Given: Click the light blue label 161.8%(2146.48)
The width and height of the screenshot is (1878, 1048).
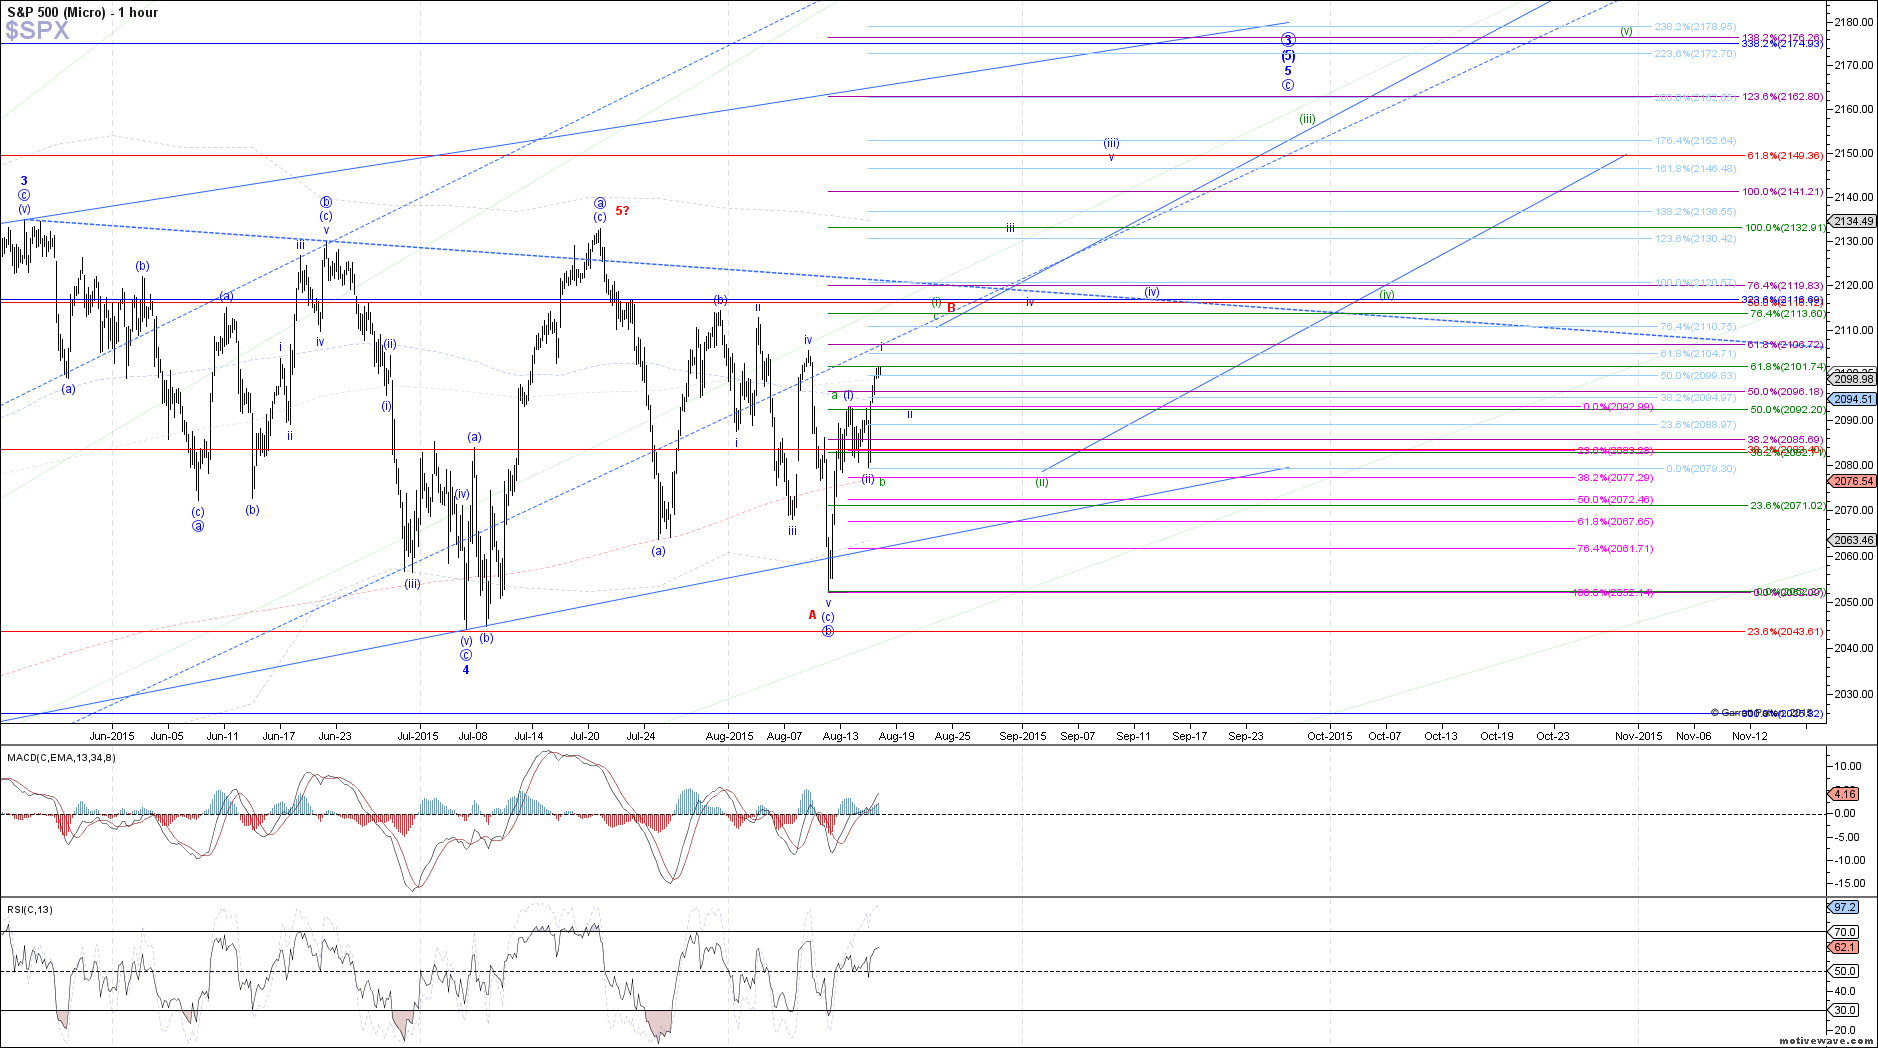Looking at the screenshot, I should pyautogui.click(x=1695, y=169).
